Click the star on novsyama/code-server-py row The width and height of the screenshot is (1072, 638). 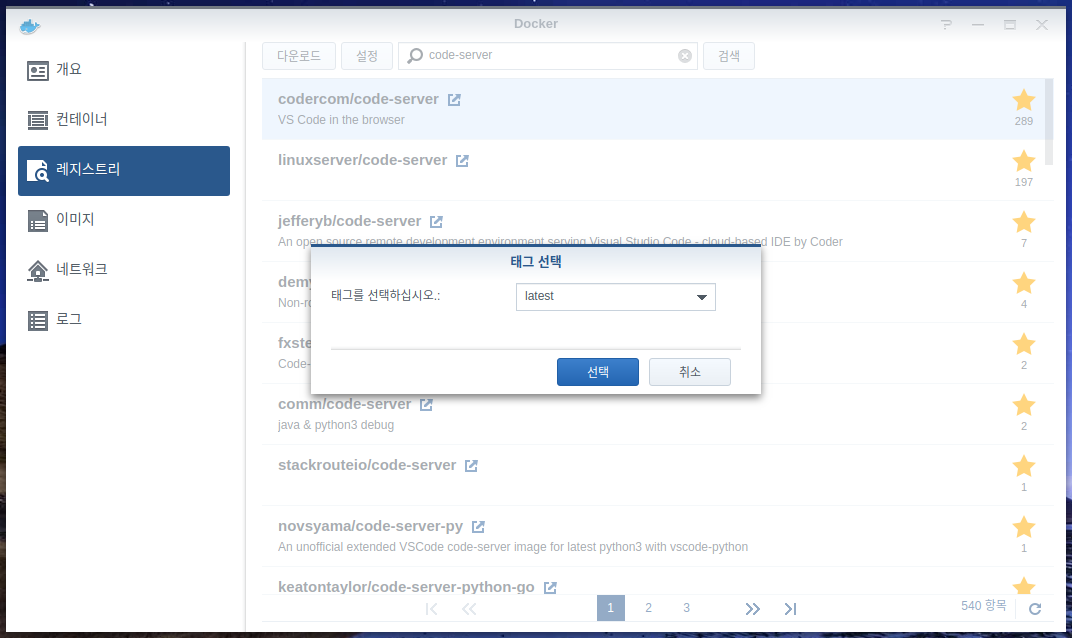pos(1023,527)
